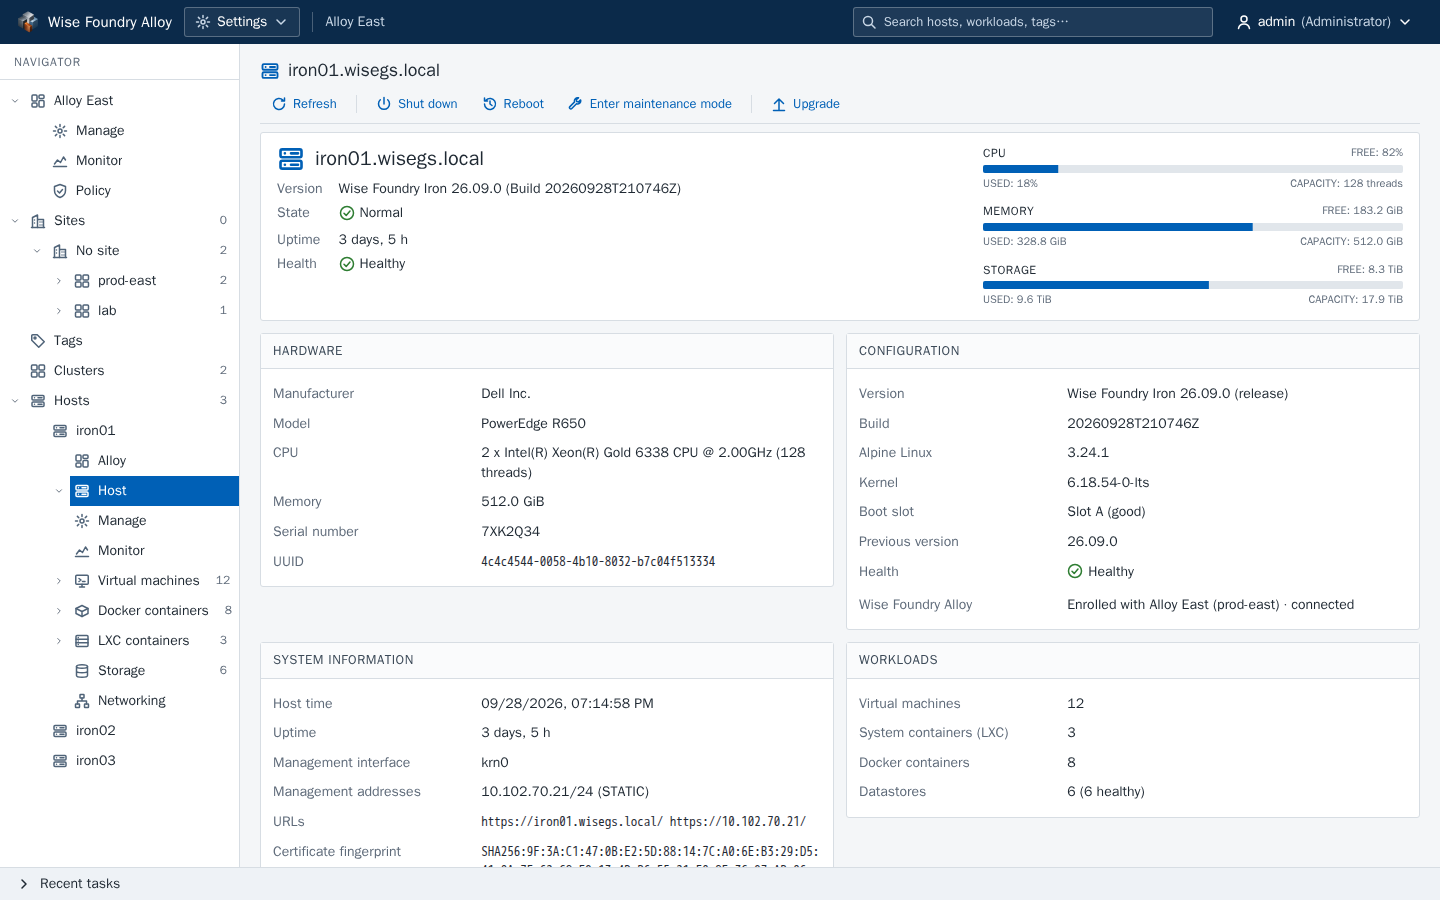This screenshot has width=1440, height=900.
Task: Click the search hosts, workloads, tags field
Action: (x=1033, y=22)
